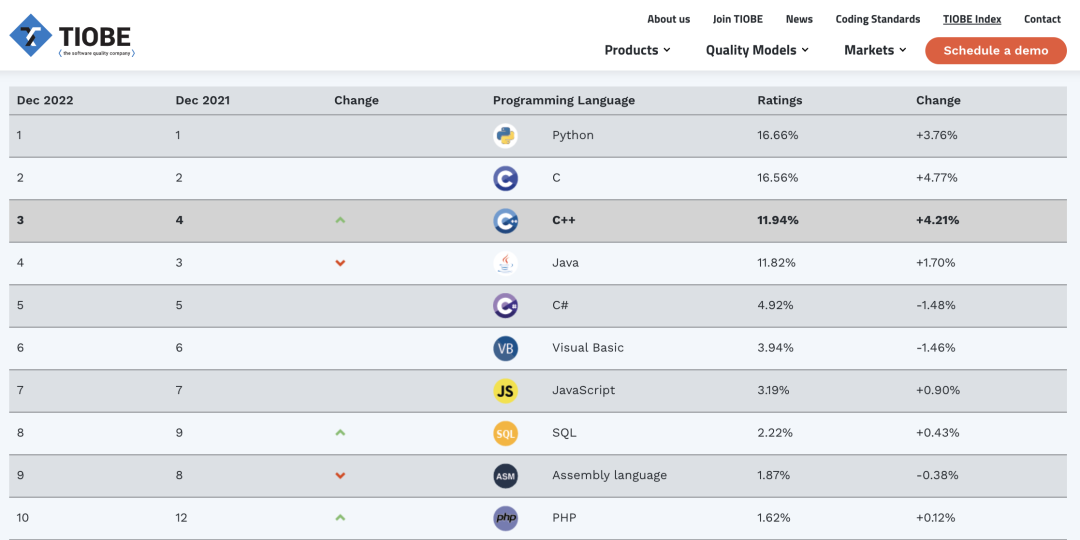Open the Quality Models dropdown

757,50
